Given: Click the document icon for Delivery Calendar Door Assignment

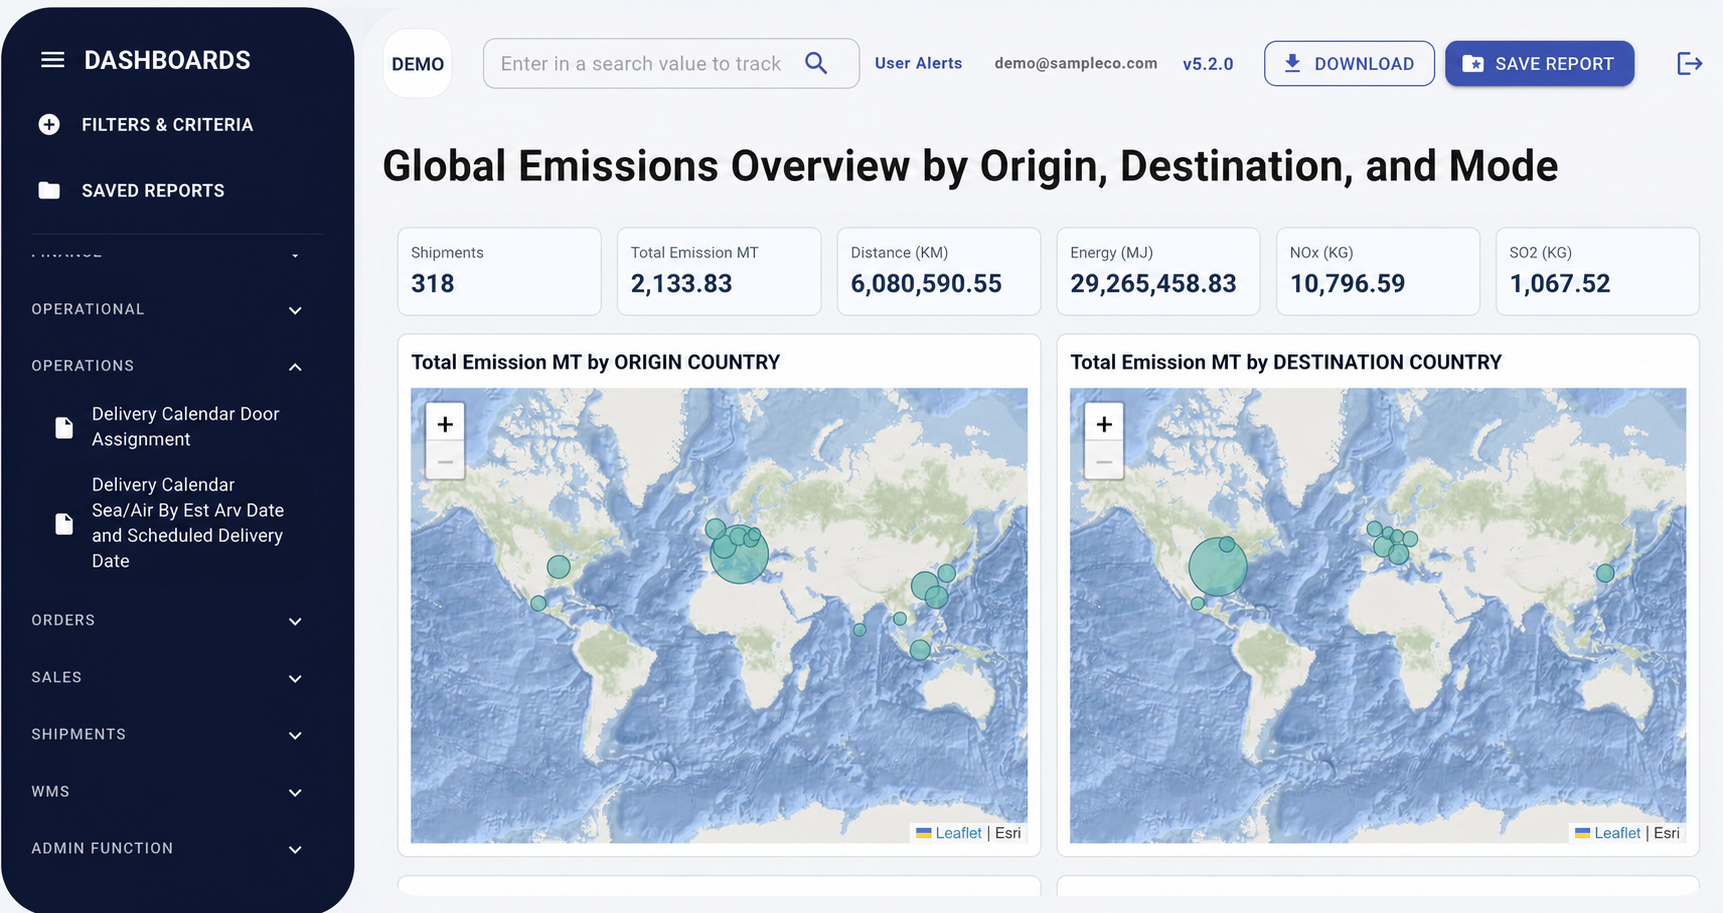Looking at the screenshot, I should [64, 427].
